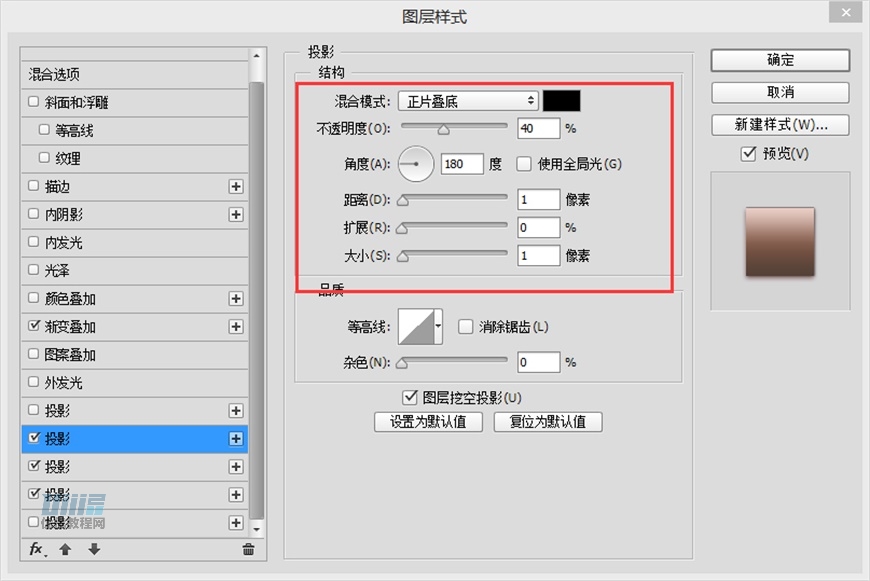Click the 大小 slider handle
This screenshot has width=870, height=581.
[x=403, y=256]
